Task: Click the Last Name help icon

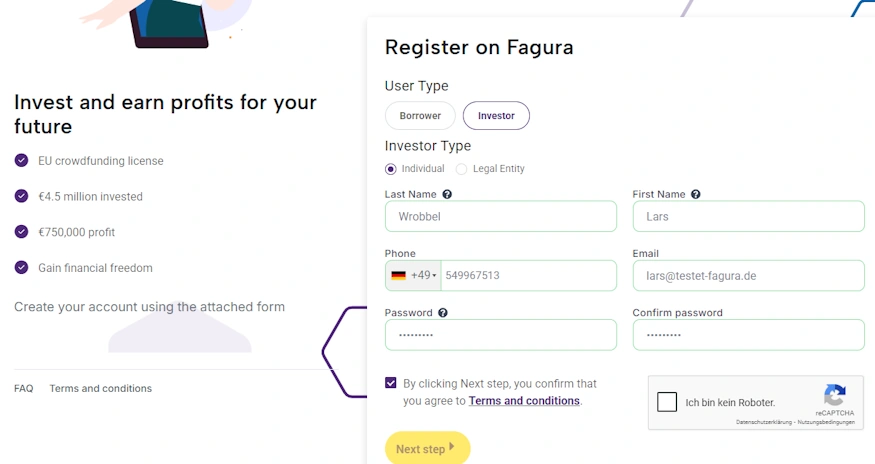Action: click(x=447, y=194)
